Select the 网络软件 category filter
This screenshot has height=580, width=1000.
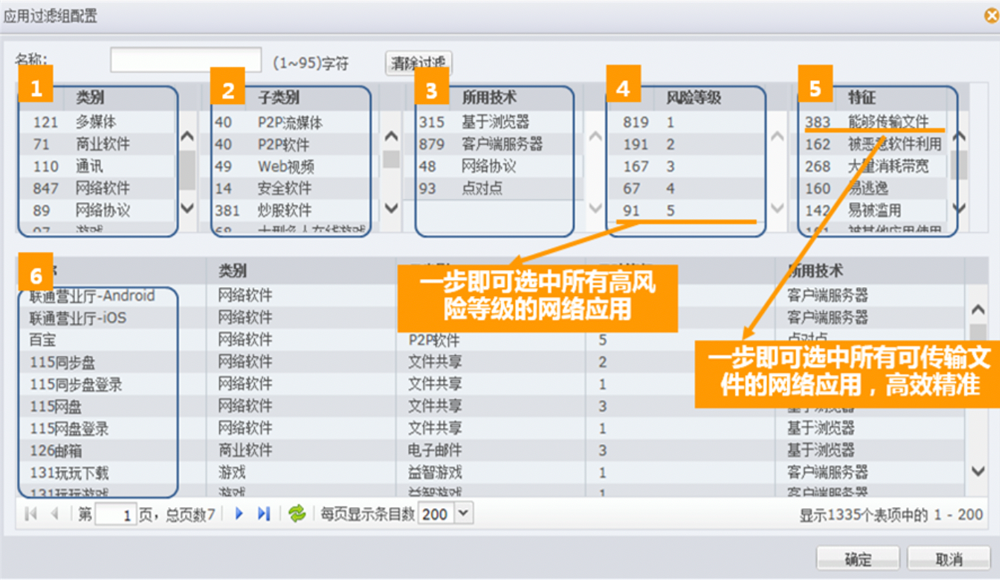(103, 188)
